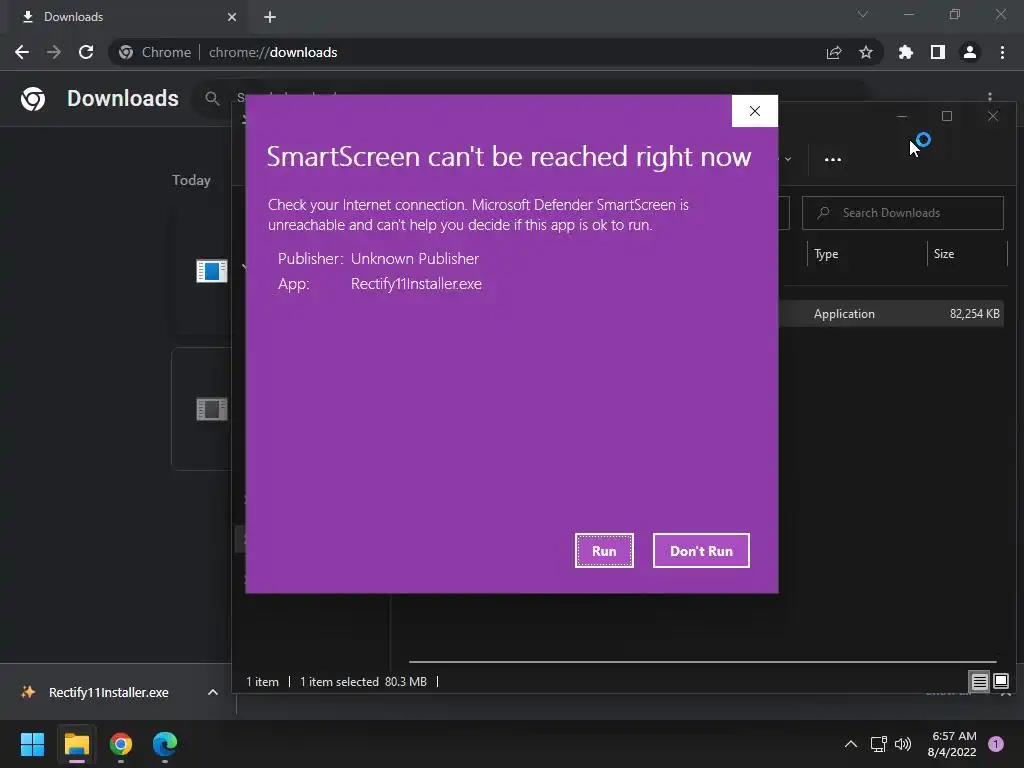Image resolution: width=1024 pixels, height=768 pixels.
Task: Open network status tray icon
Action: pos(878,744)
